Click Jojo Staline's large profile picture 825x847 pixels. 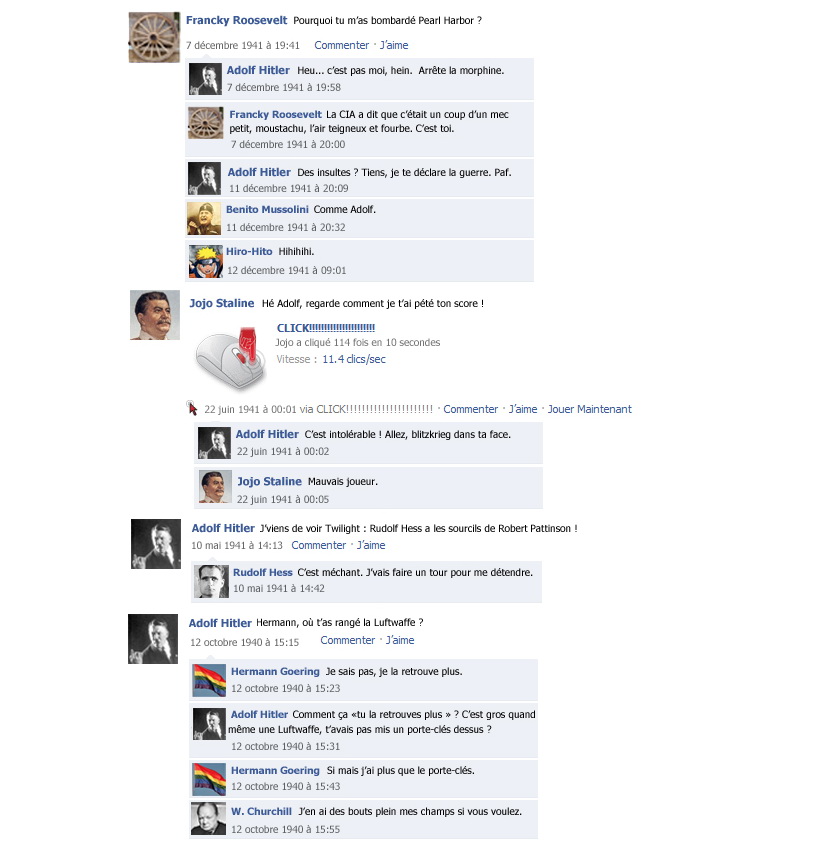[155, 315]
